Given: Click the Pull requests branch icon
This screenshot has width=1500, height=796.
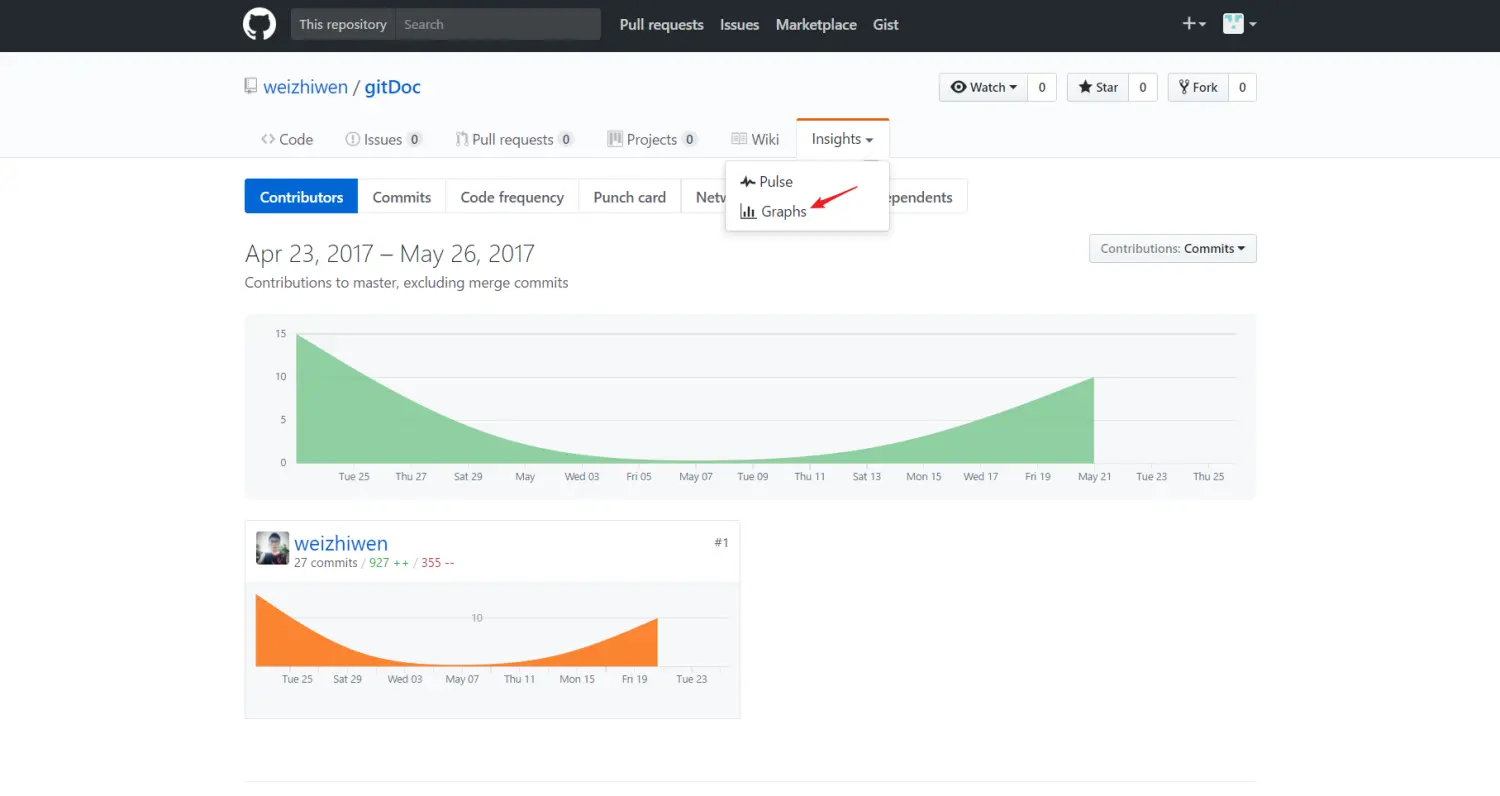Looking at the screenshot, I should point(462,139).
